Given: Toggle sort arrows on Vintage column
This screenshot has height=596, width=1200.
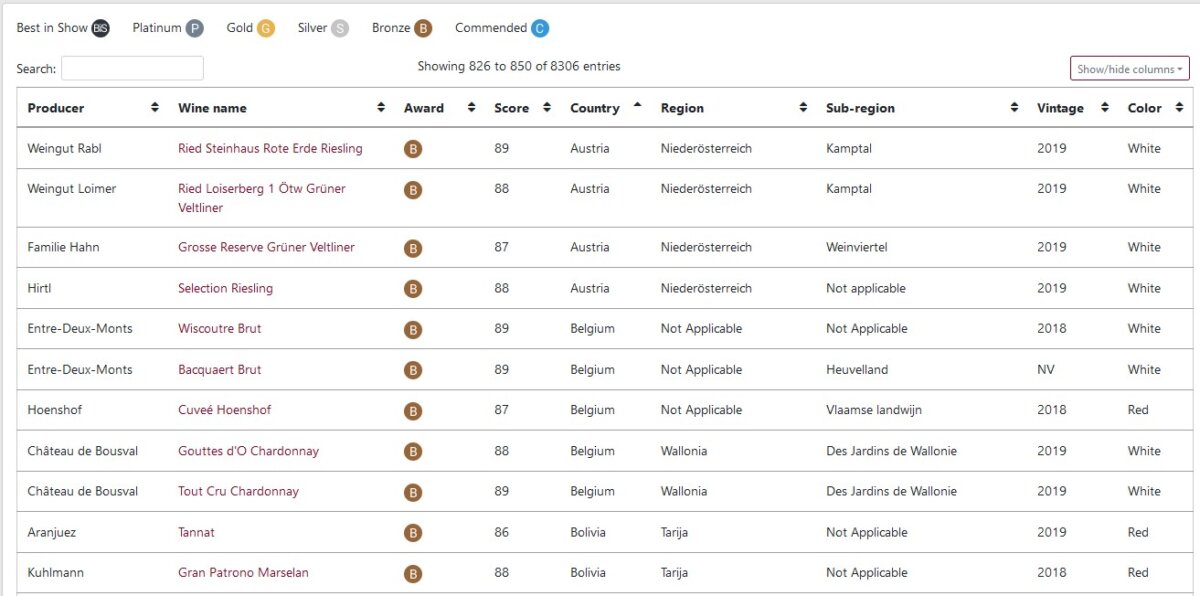Looking at the screenshot, I should (1104, 108).
